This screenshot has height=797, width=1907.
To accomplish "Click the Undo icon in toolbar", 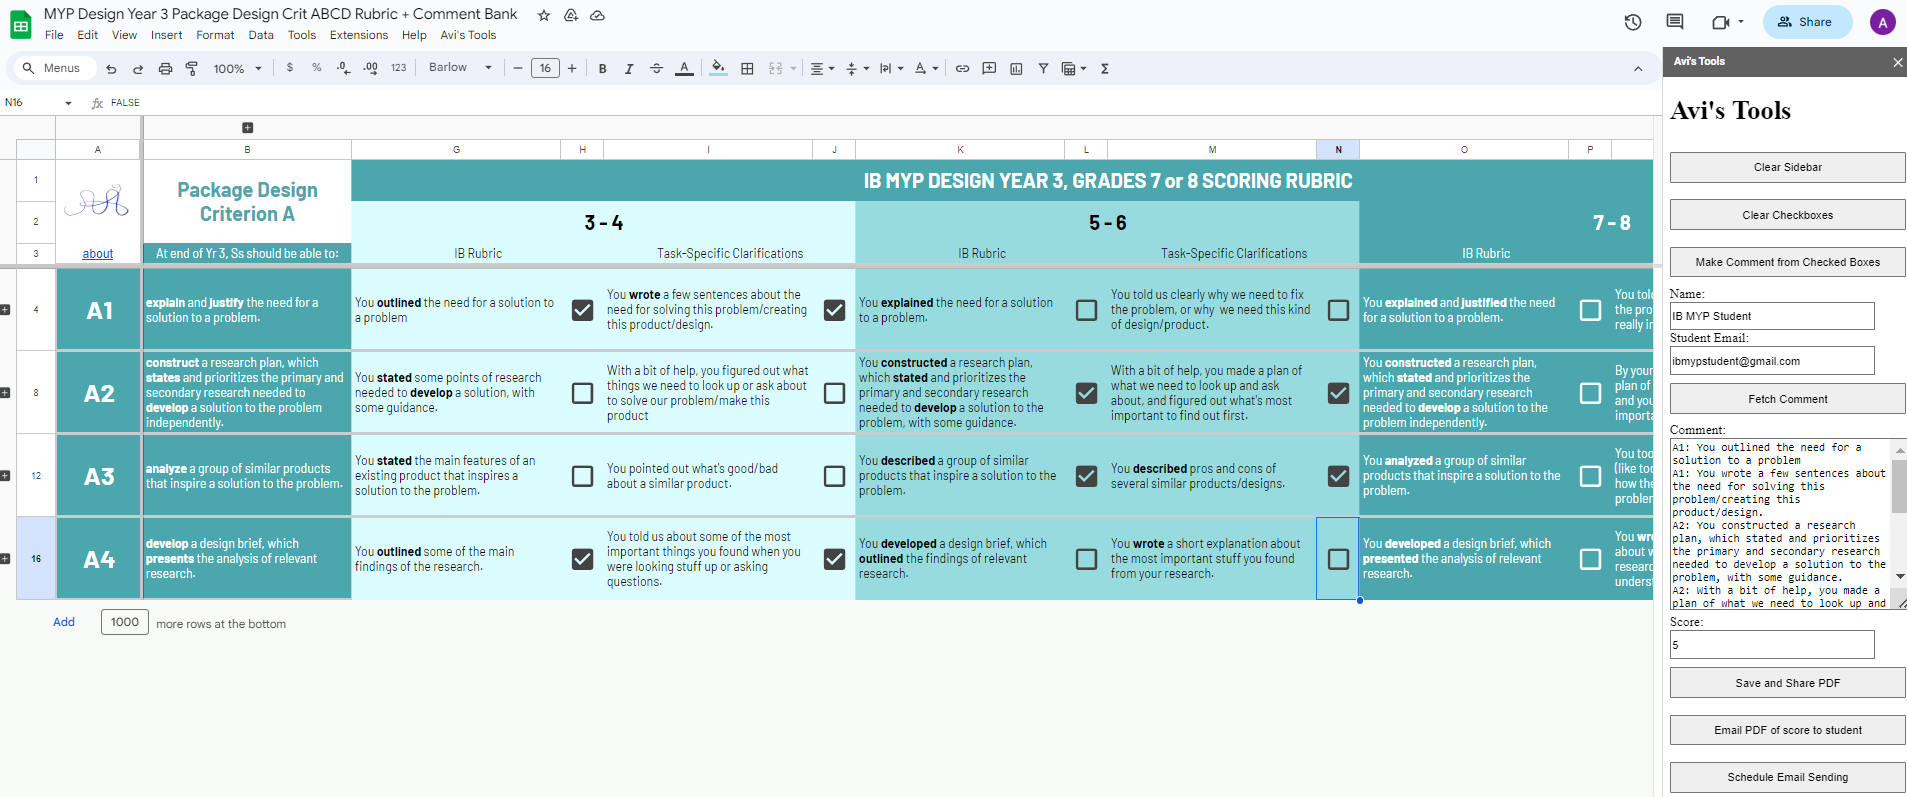I will coord(111,69).
